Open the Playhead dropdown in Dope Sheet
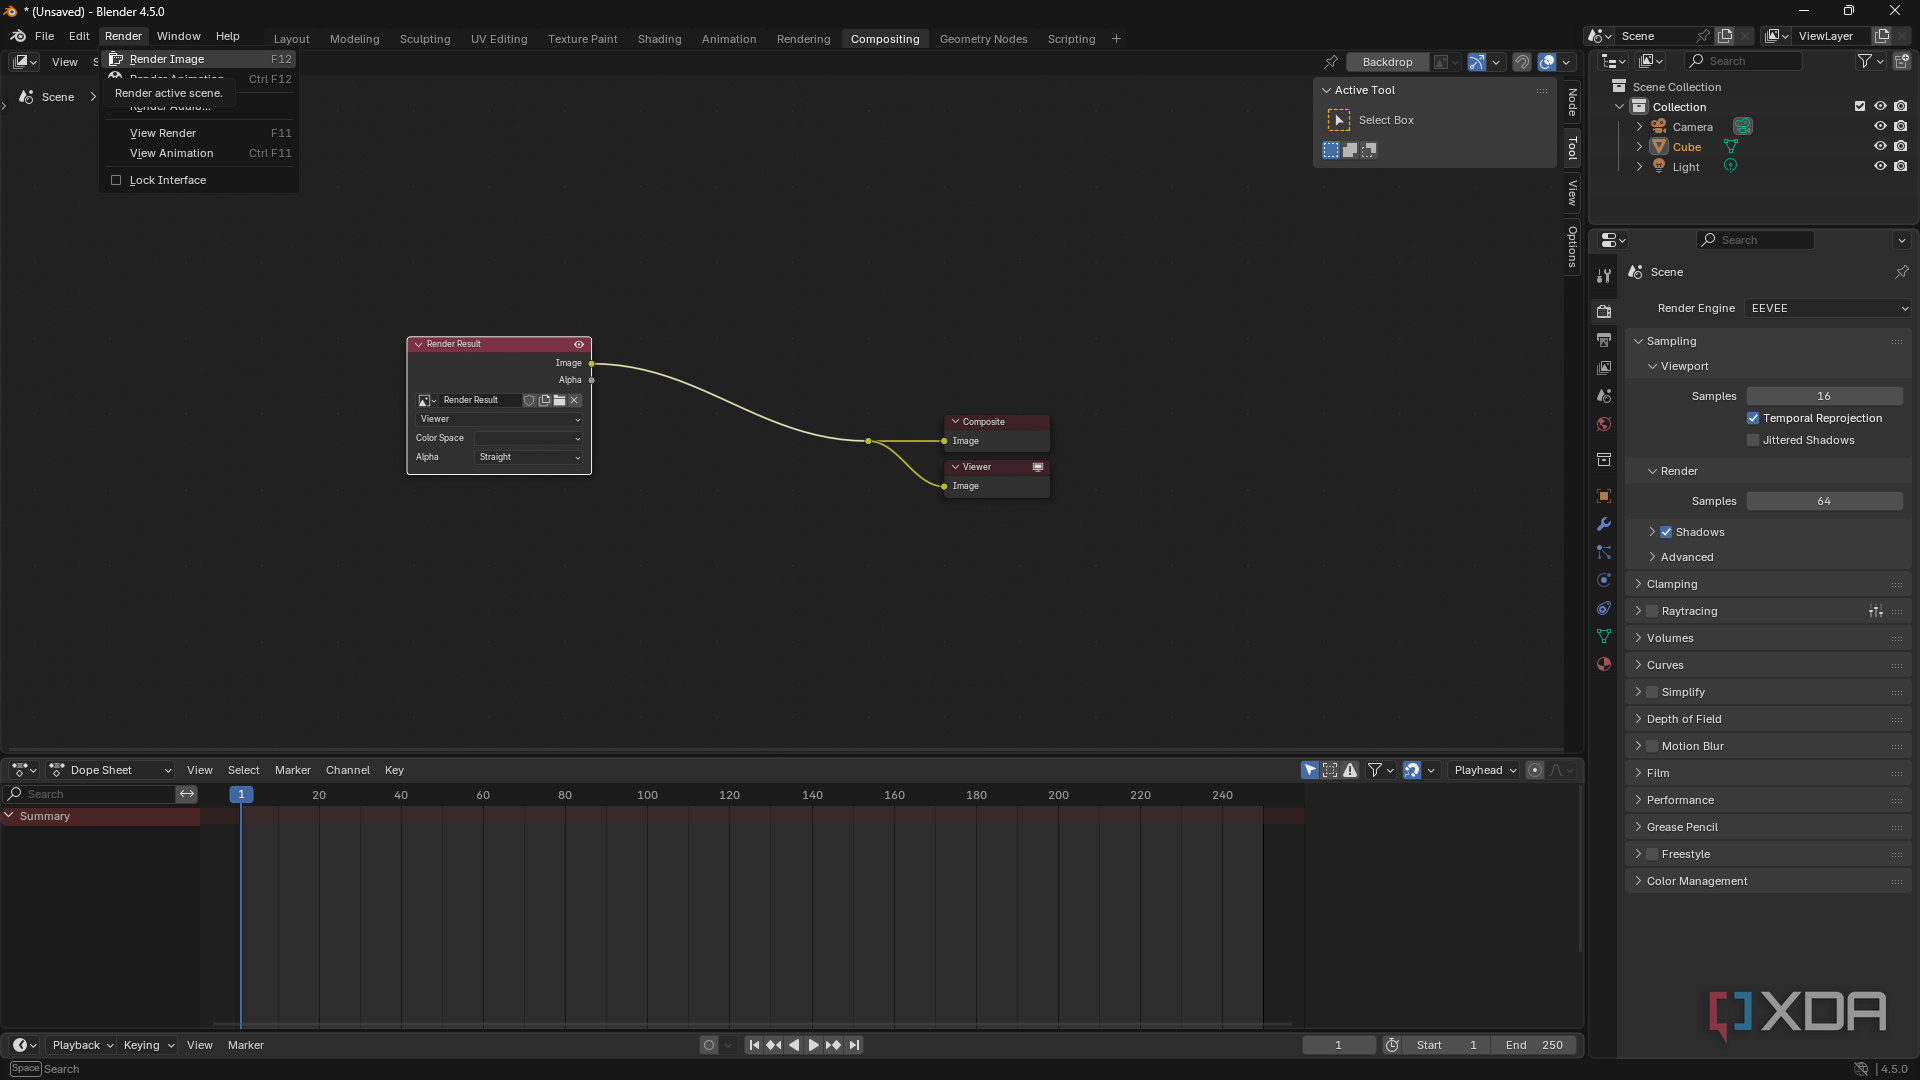 [1484, 770]
